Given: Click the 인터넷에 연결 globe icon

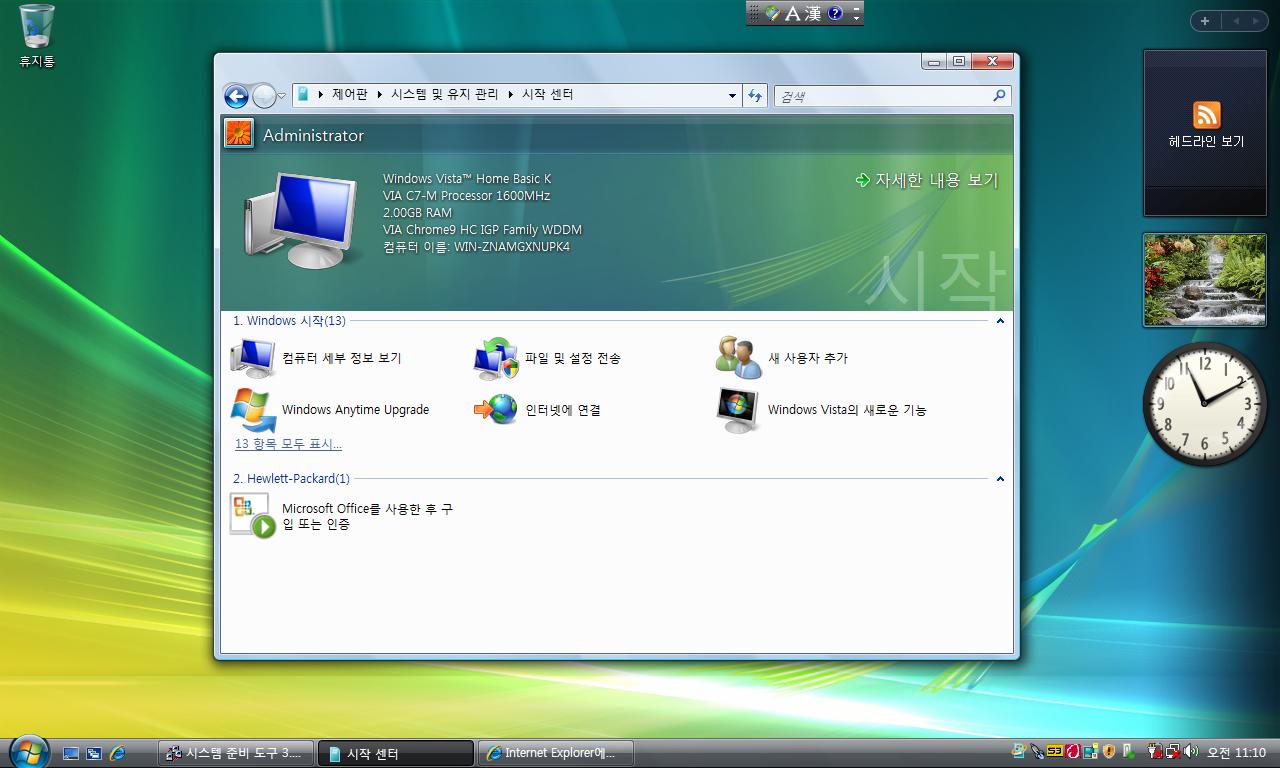Looking at the screenshot, I should pos(496,410).
